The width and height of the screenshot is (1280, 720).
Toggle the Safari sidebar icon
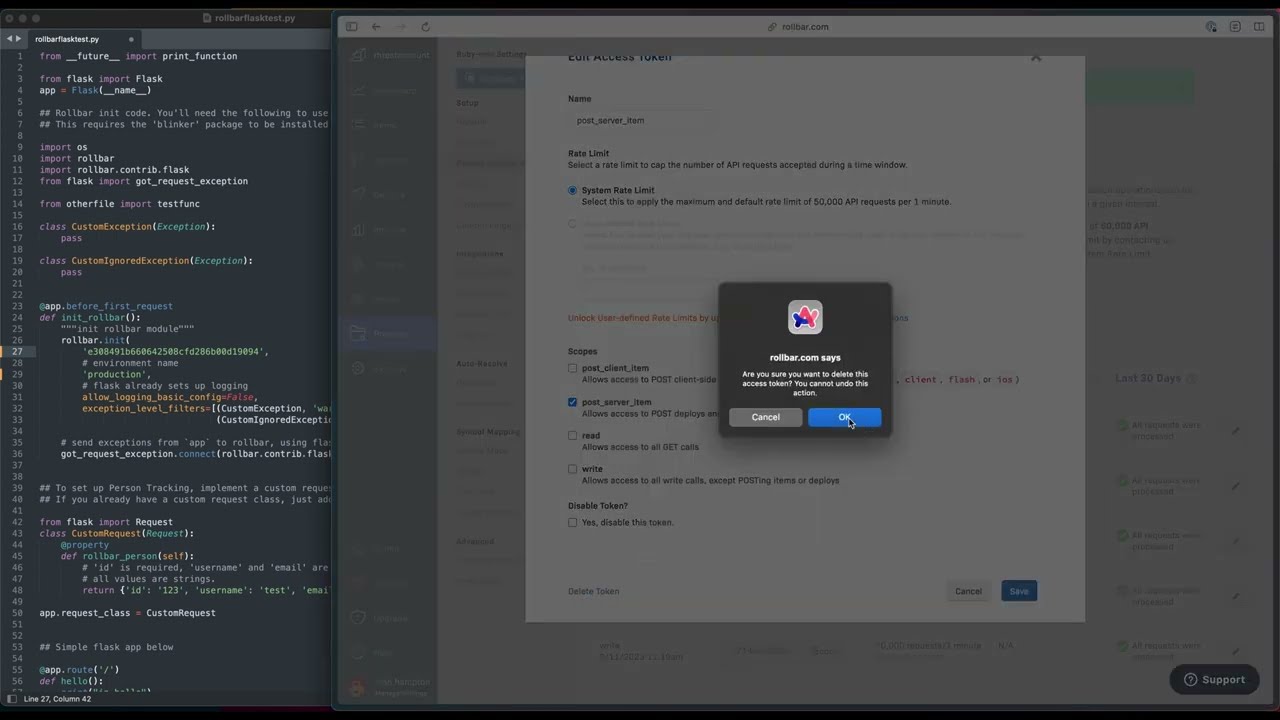351,27
